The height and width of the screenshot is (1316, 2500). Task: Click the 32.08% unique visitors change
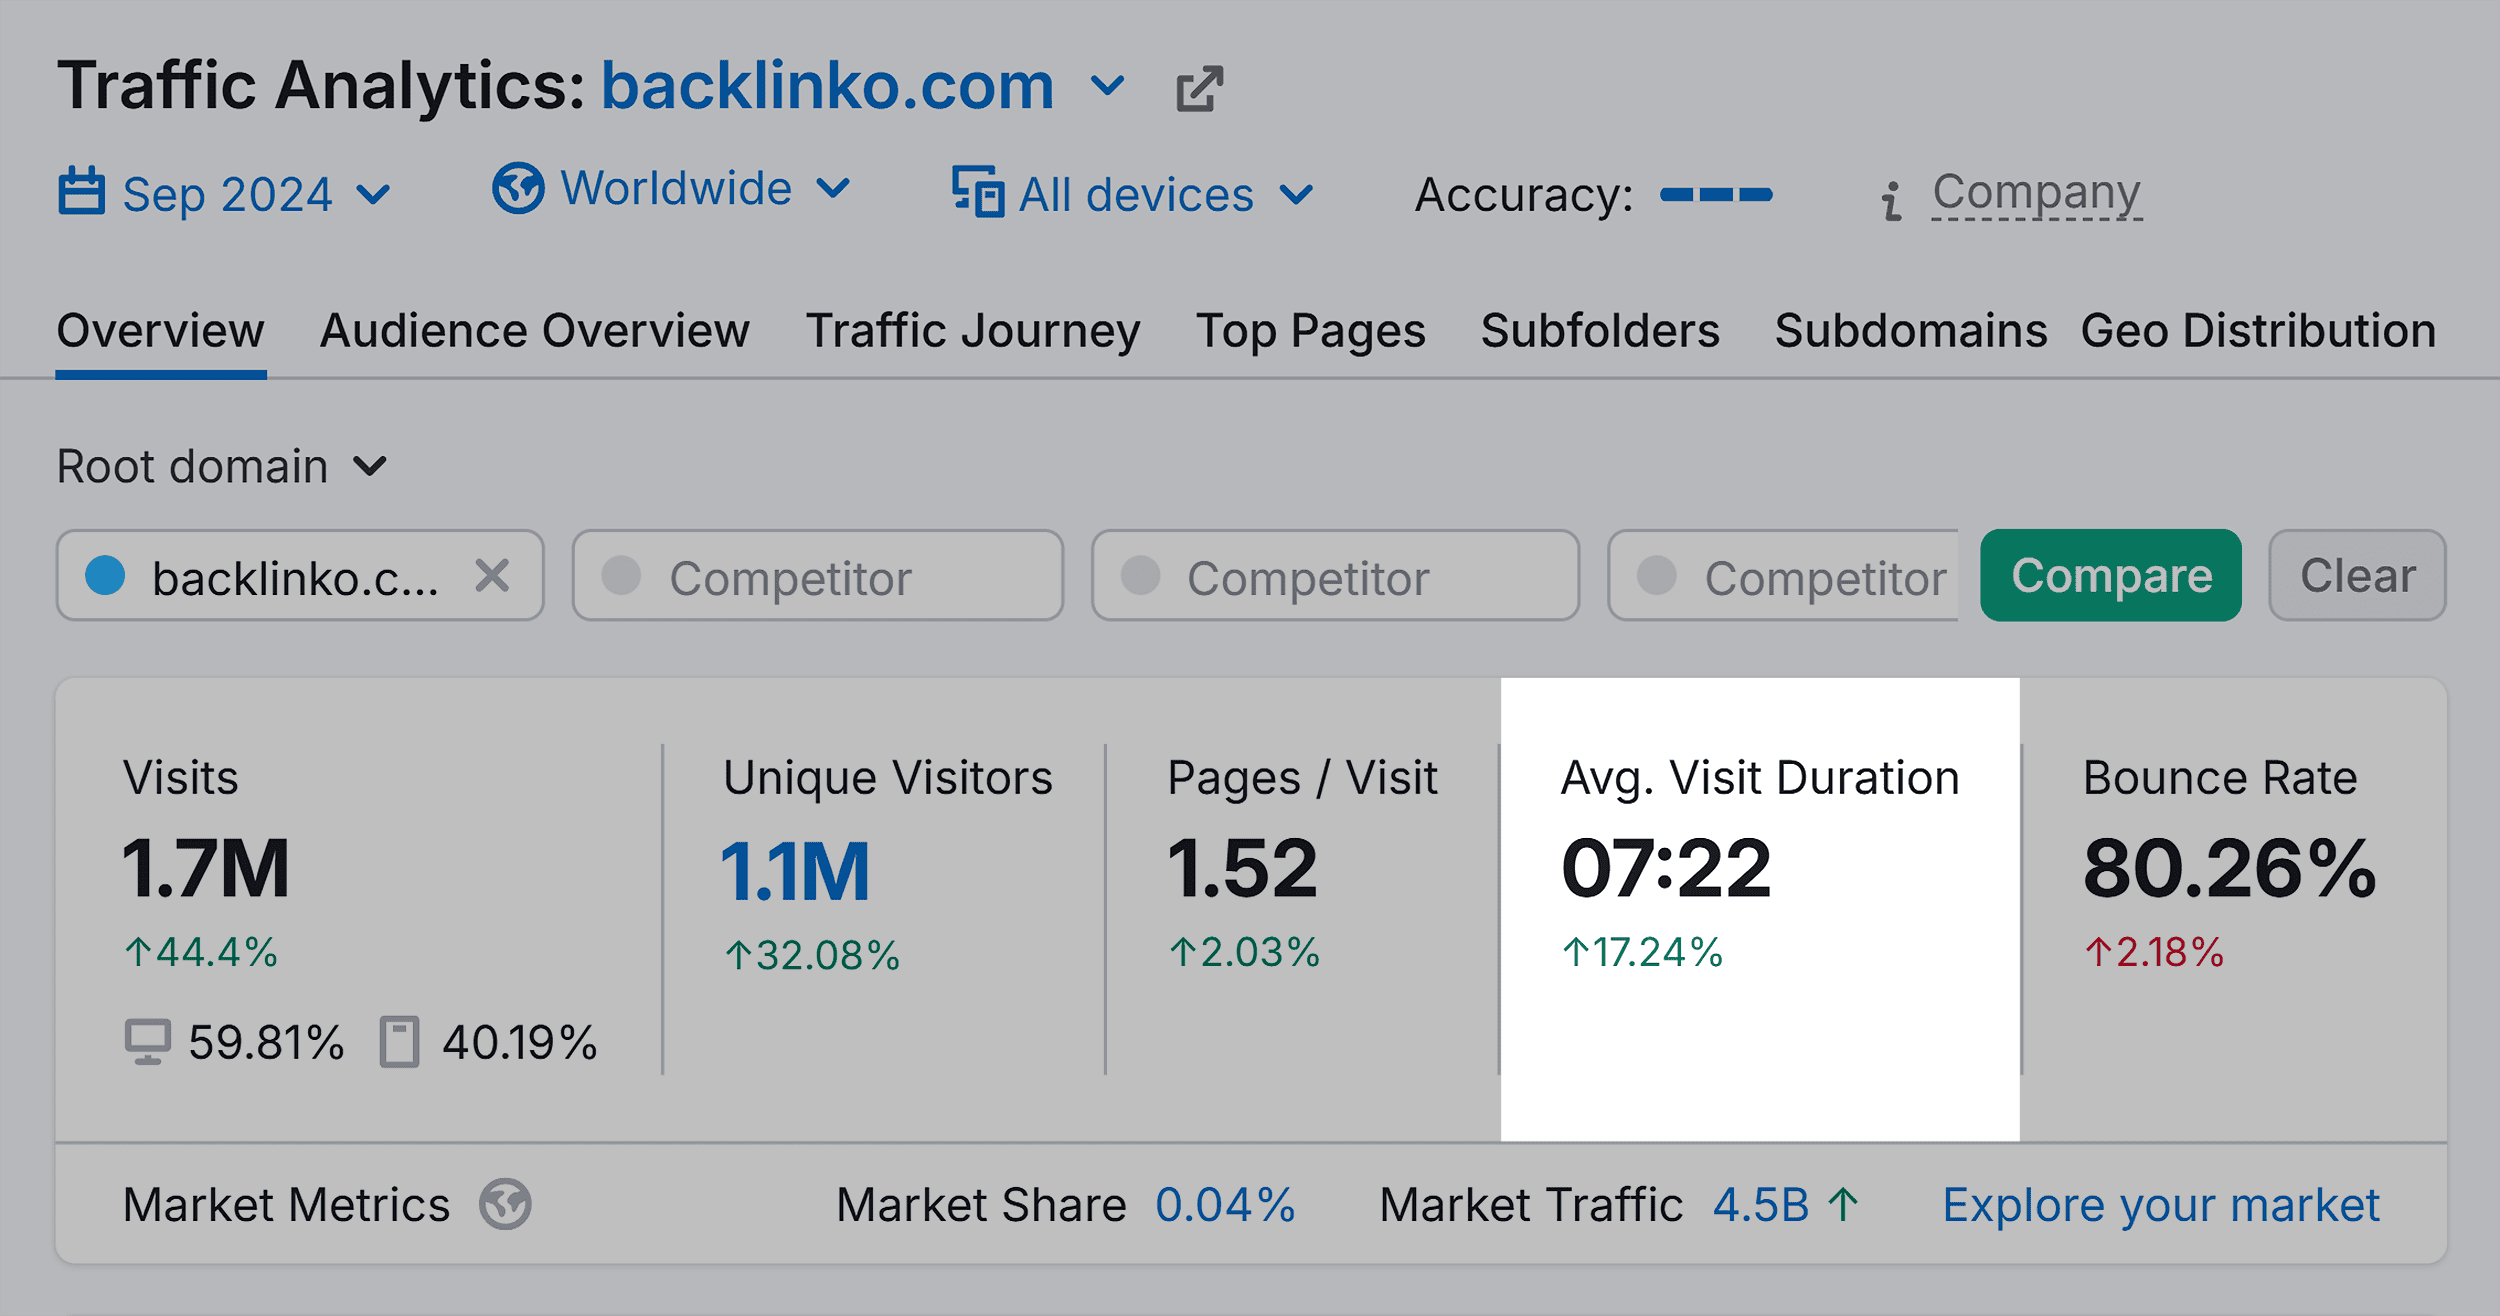[x=812, y=955]
